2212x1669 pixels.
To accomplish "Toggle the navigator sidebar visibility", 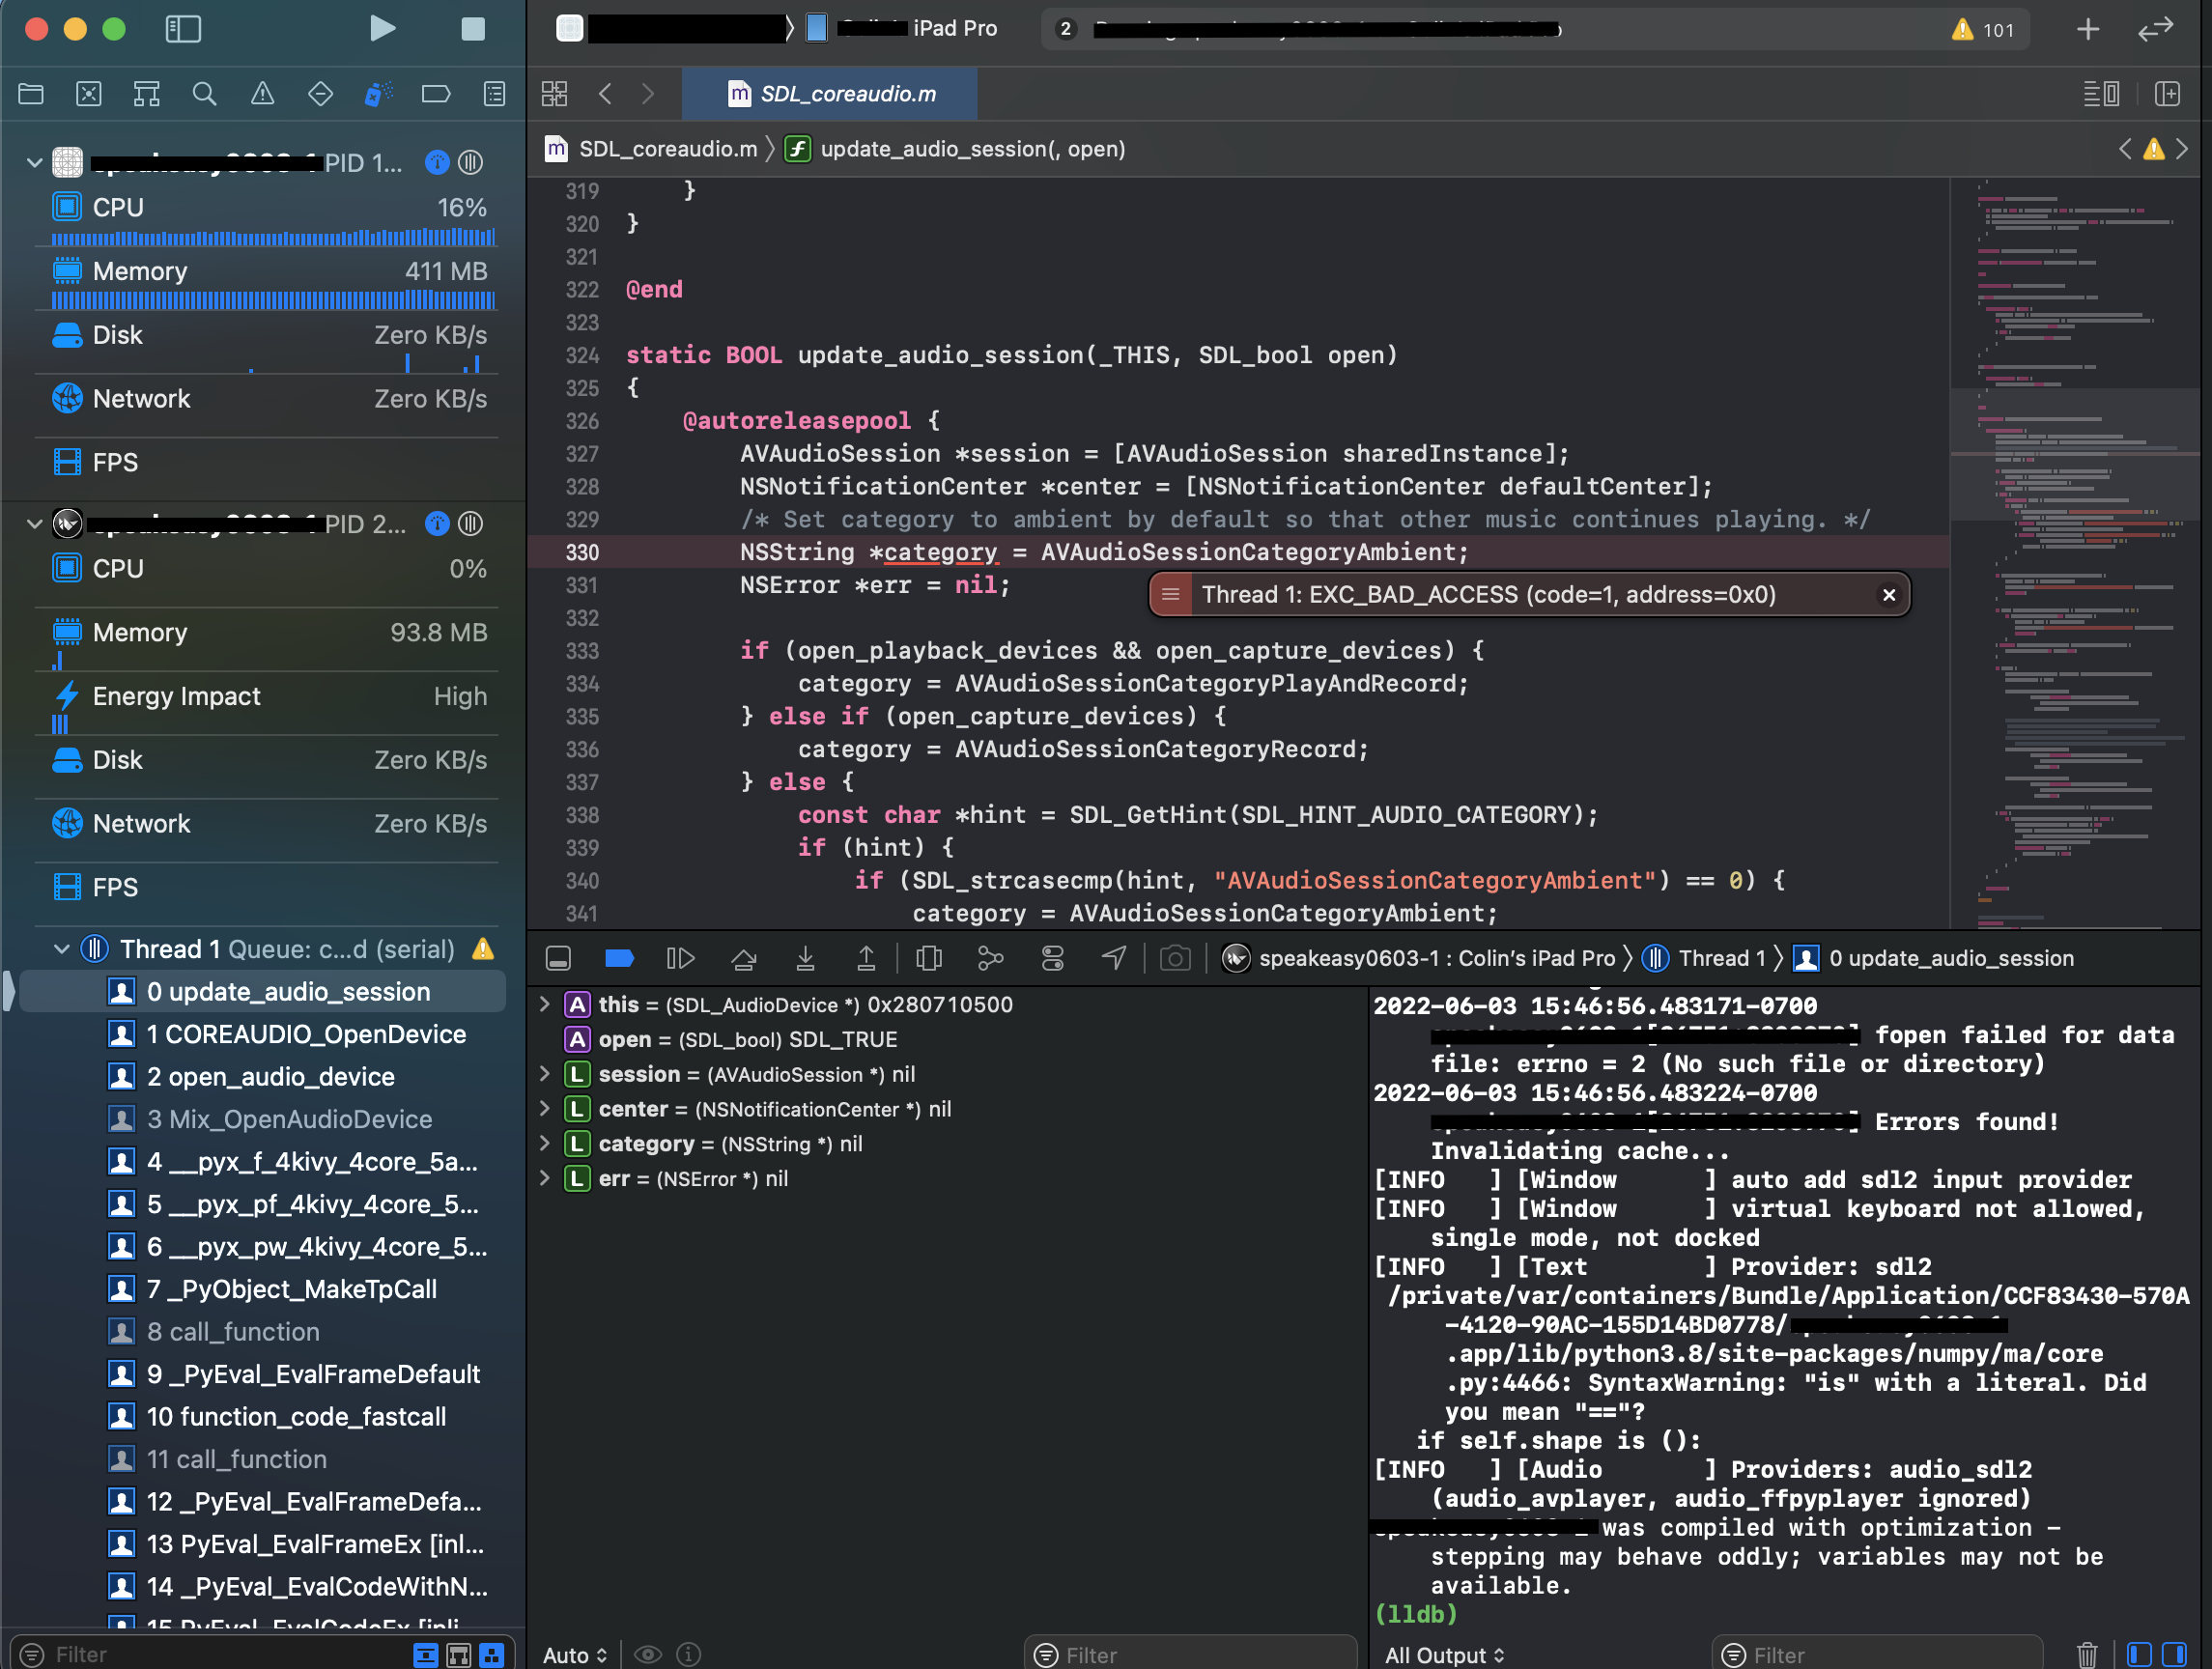I will click(182, 29).
